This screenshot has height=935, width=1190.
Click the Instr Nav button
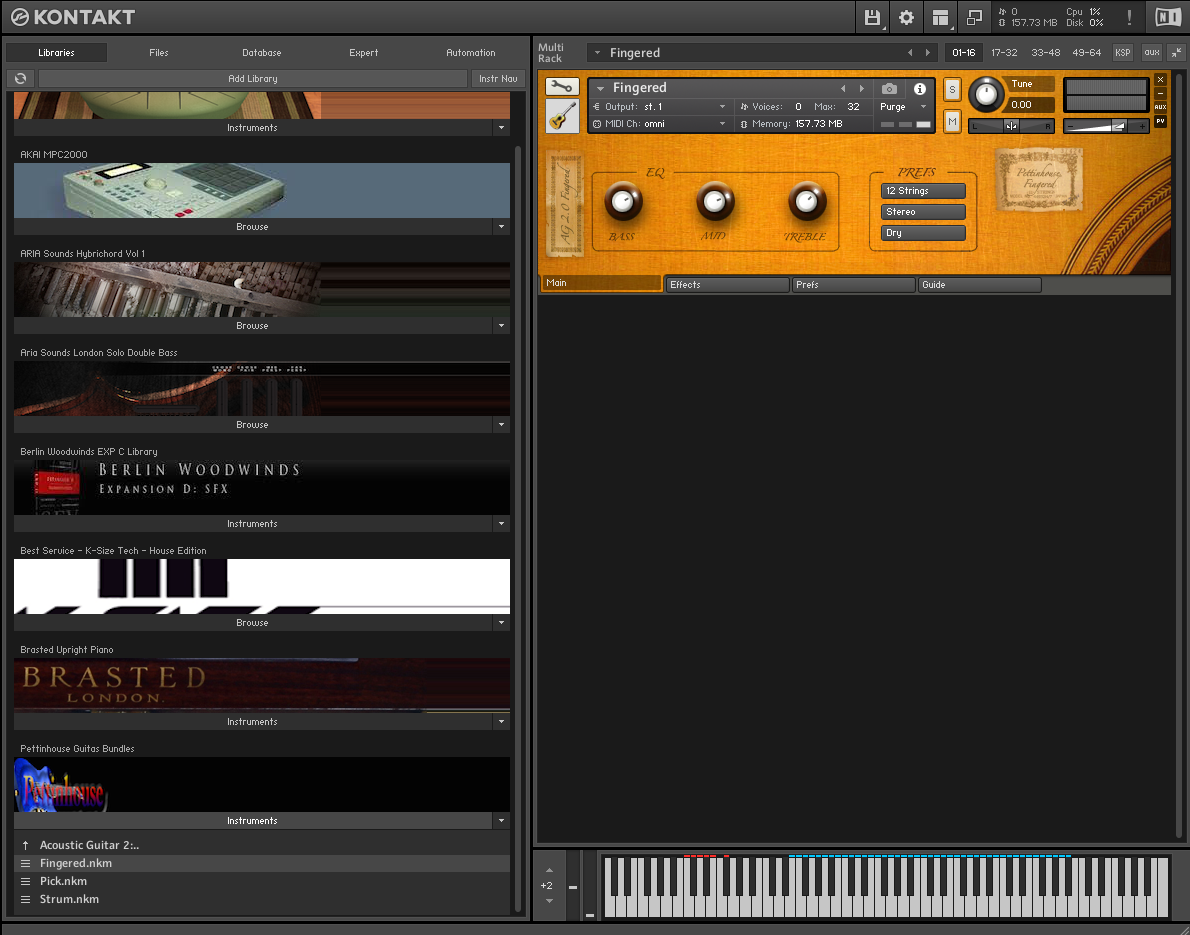coord(498,78)
